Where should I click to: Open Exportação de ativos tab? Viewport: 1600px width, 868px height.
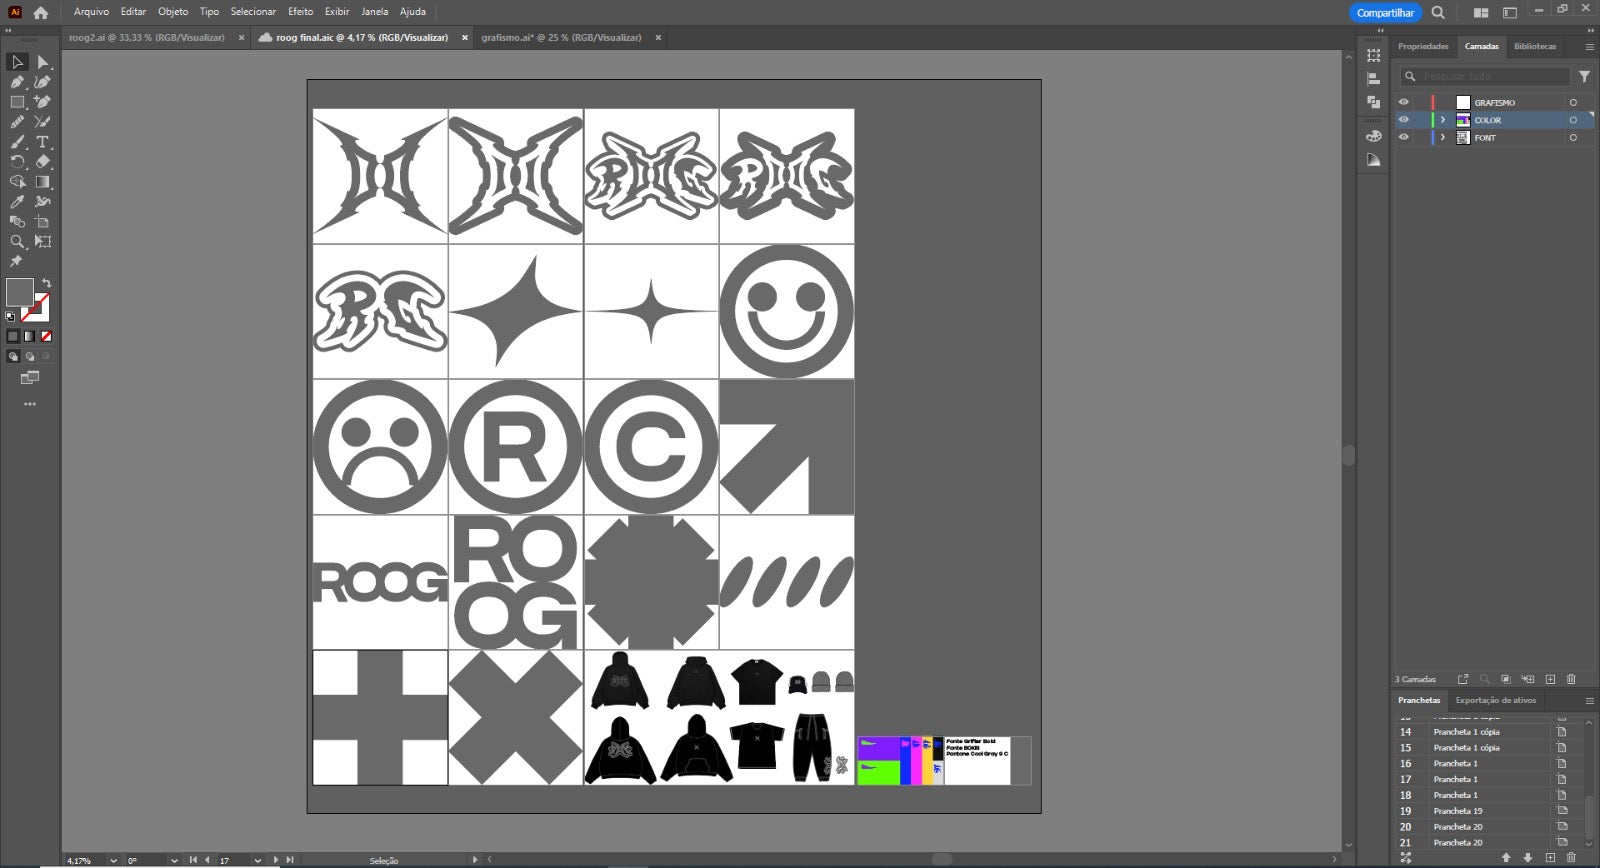coord(1495,700)
